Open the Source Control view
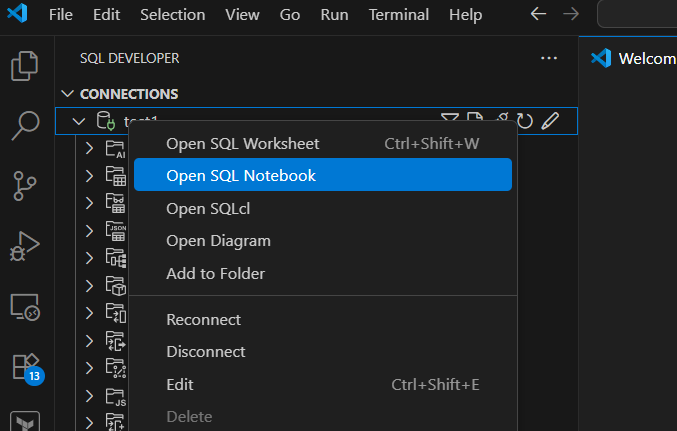 tap(24, 185)
